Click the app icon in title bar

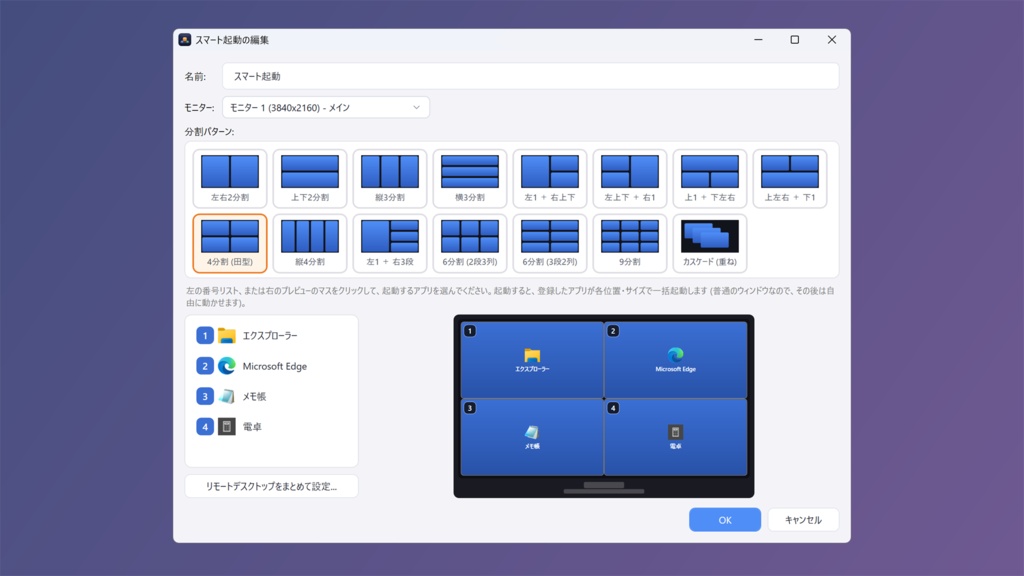(185, 40)
